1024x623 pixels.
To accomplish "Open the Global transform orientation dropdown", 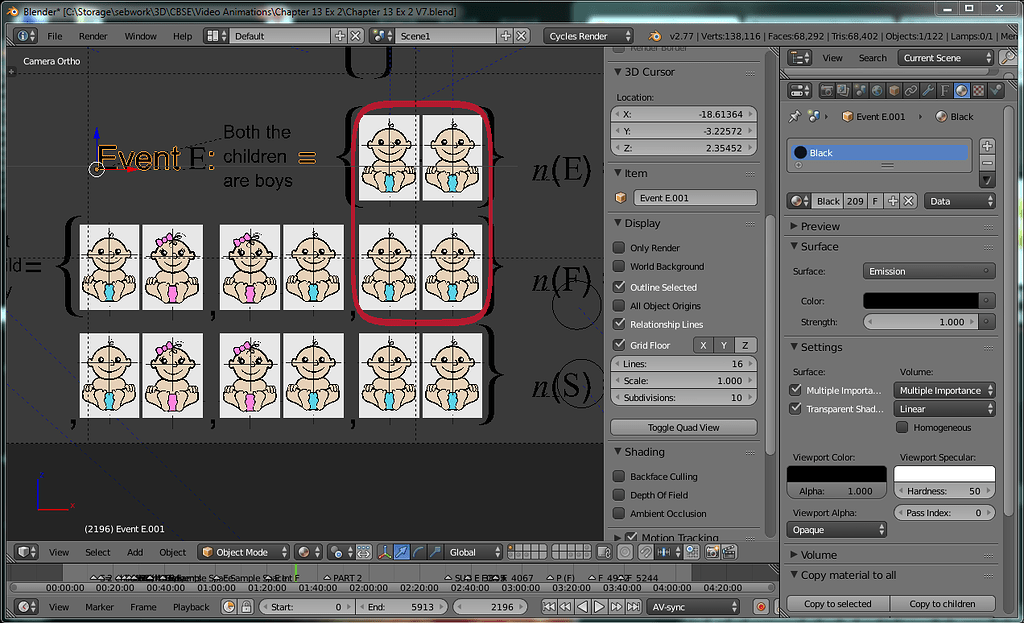I will coord(474,552).
